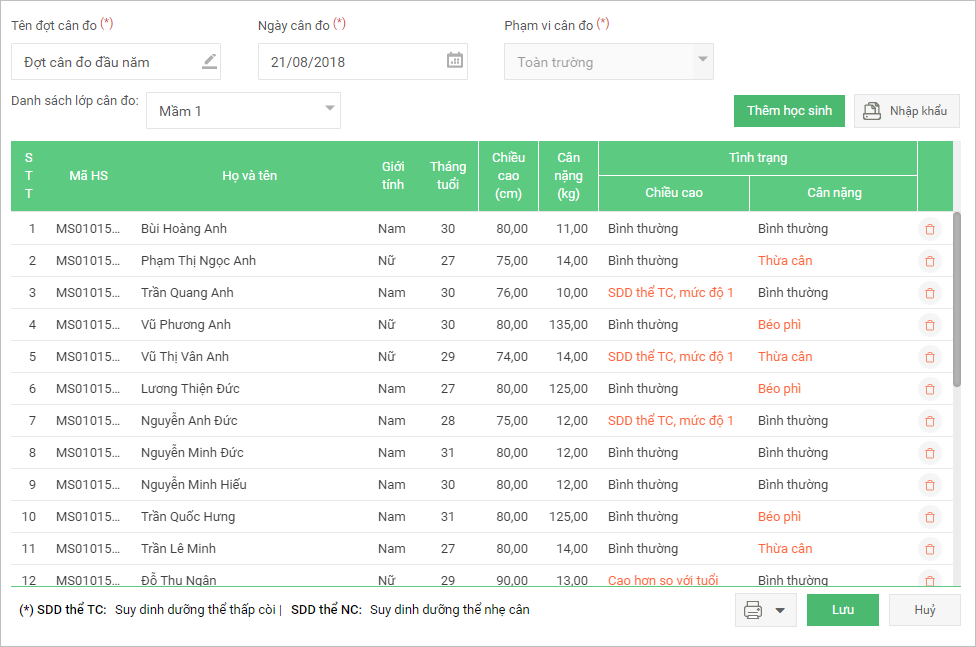Screen dimensions: 976x647
Task: Click Thêm học sinh button
Action: [x=789, y=111]
